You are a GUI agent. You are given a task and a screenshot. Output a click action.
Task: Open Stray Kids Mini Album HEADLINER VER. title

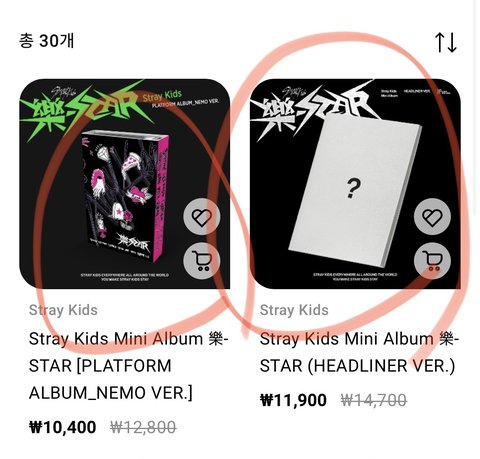359,352
